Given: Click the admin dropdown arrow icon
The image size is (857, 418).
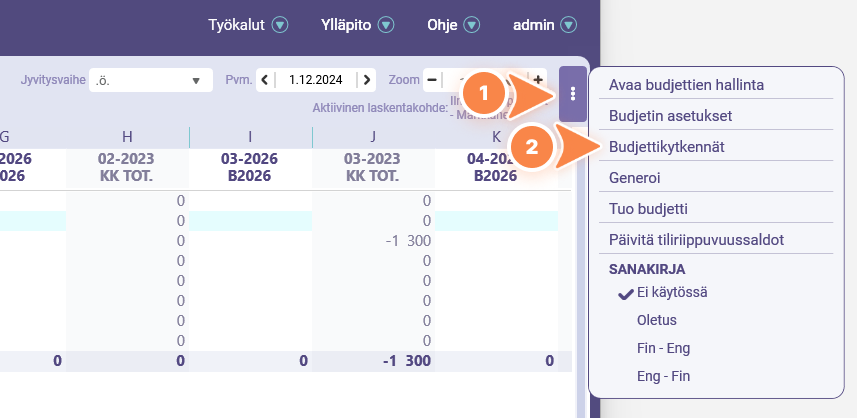Looking at the screenshot, I should click(x=569, y=25).
